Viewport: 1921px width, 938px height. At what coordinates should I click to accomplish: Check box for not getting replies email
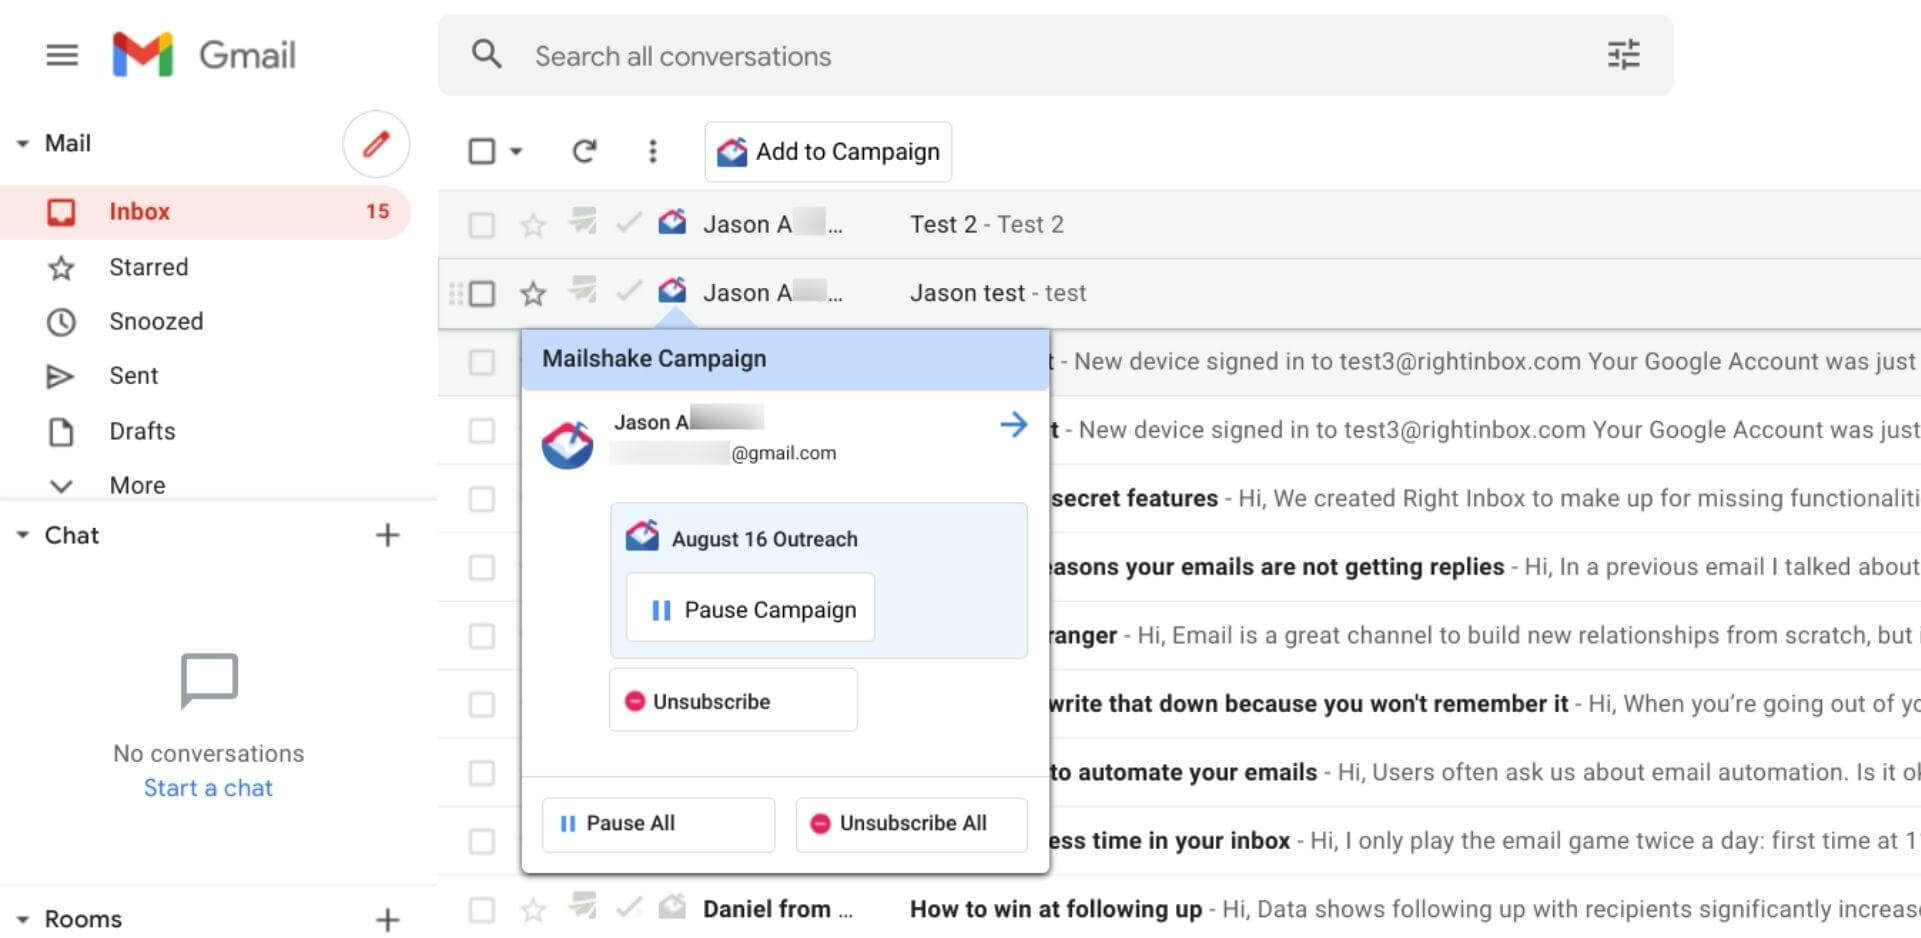click(x=482, y=568)
